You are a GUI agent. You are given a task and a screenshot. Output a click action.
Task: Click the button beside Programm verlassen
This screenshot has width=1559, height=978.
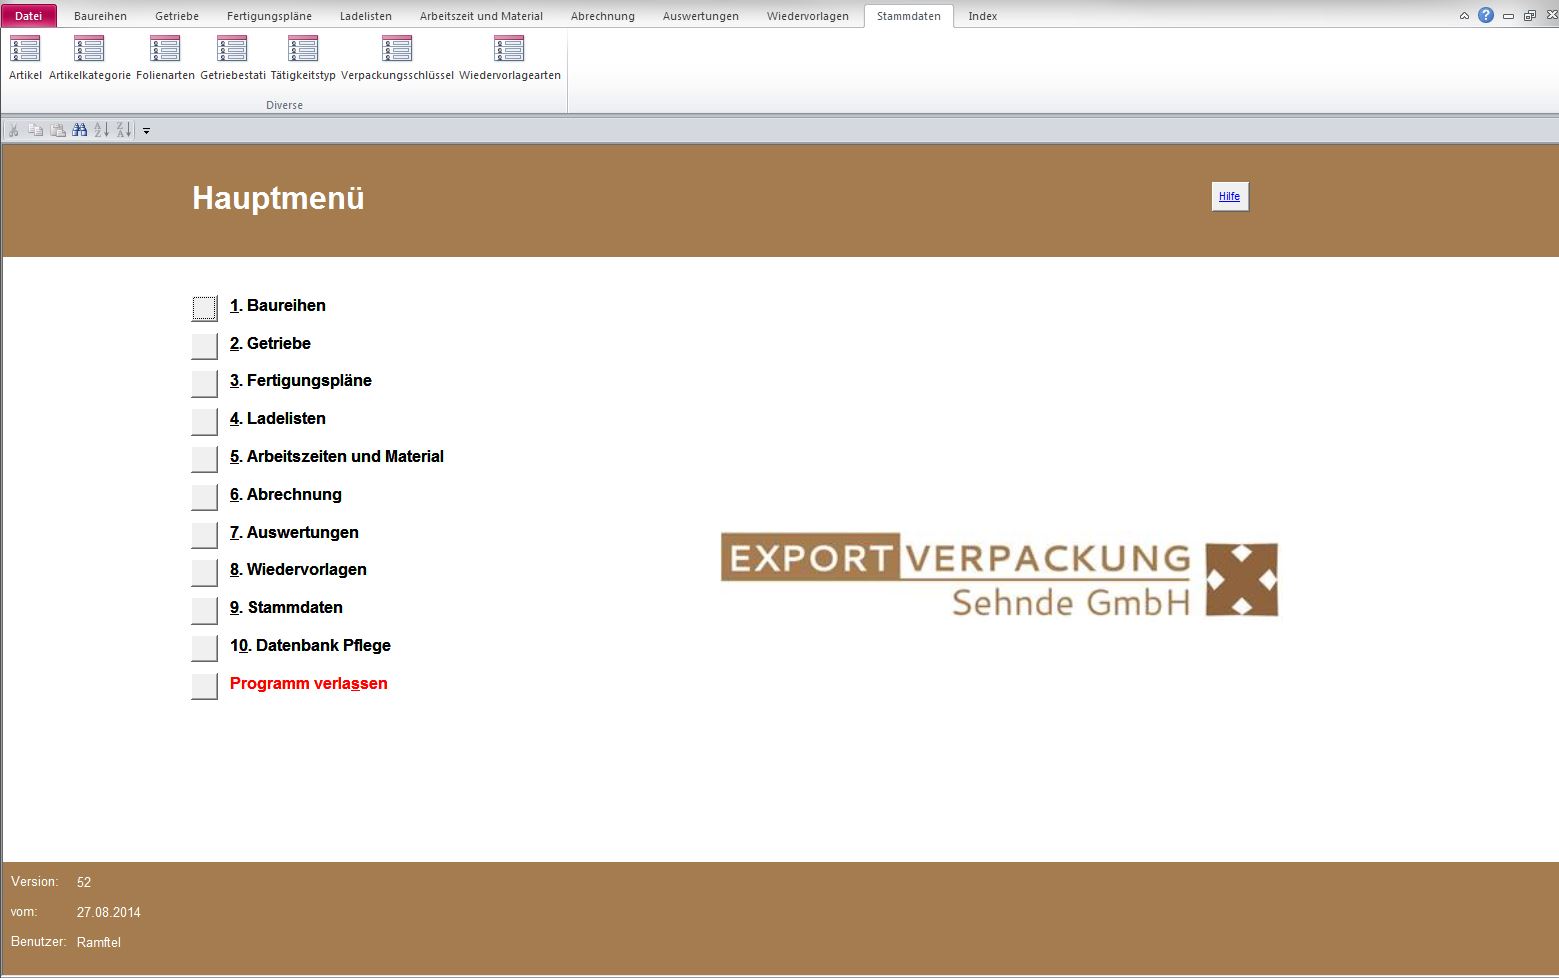point(204,686)
